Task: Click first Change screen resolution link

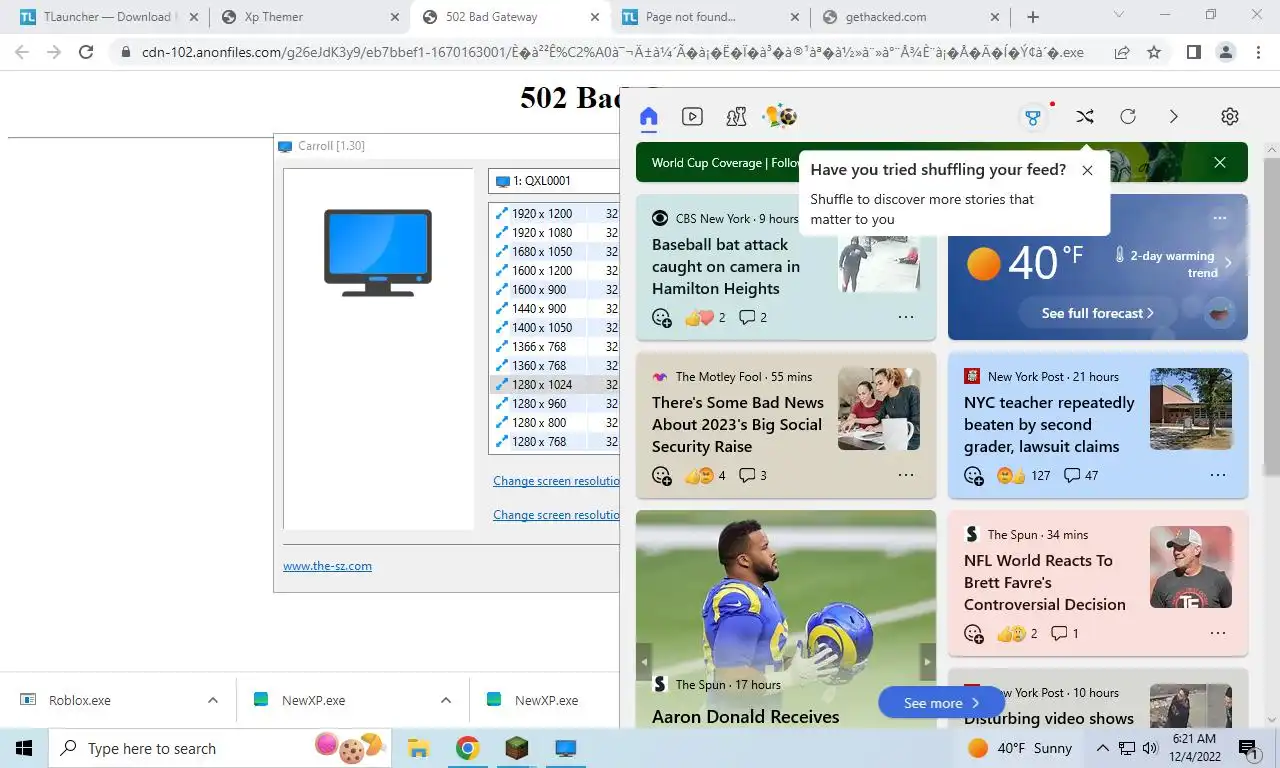Action: point(556,481)
